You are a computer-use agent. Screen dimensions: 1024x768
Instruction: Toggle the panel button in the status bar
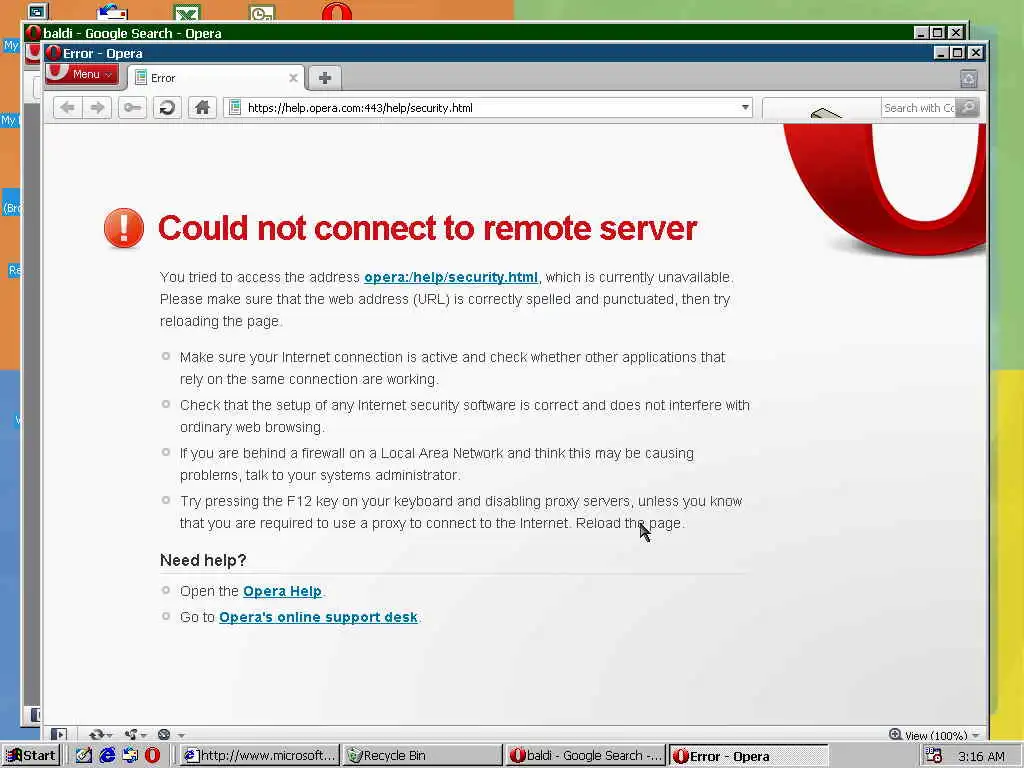pos(59,734)
